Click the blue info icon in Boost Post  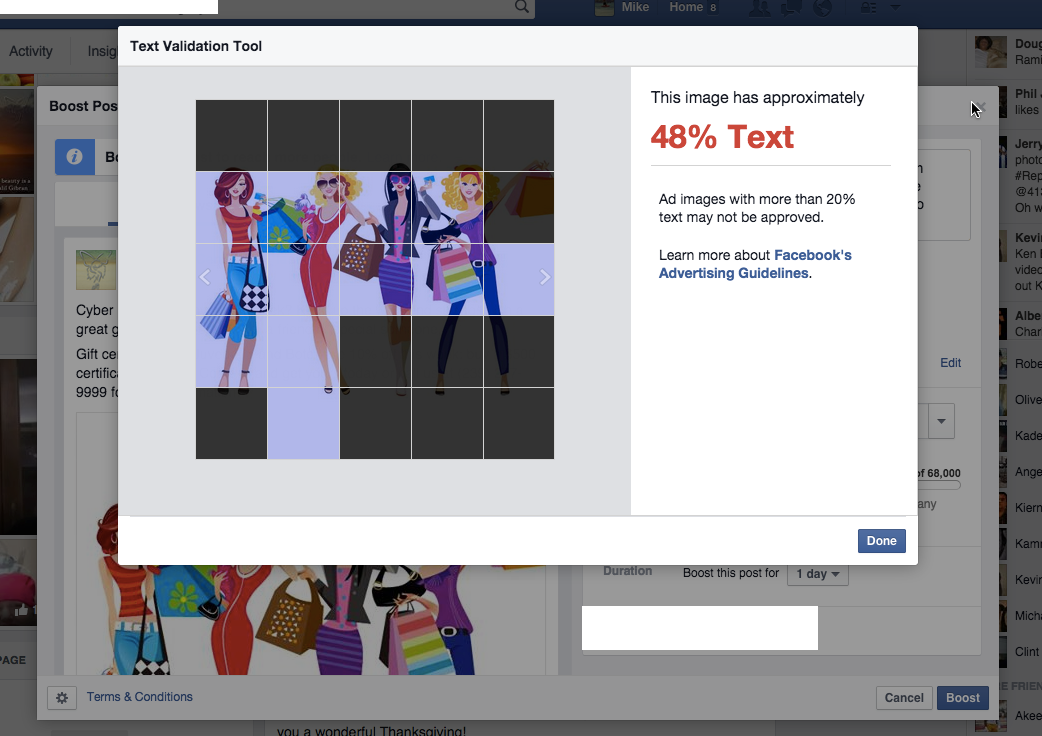[x=75, y=157]
